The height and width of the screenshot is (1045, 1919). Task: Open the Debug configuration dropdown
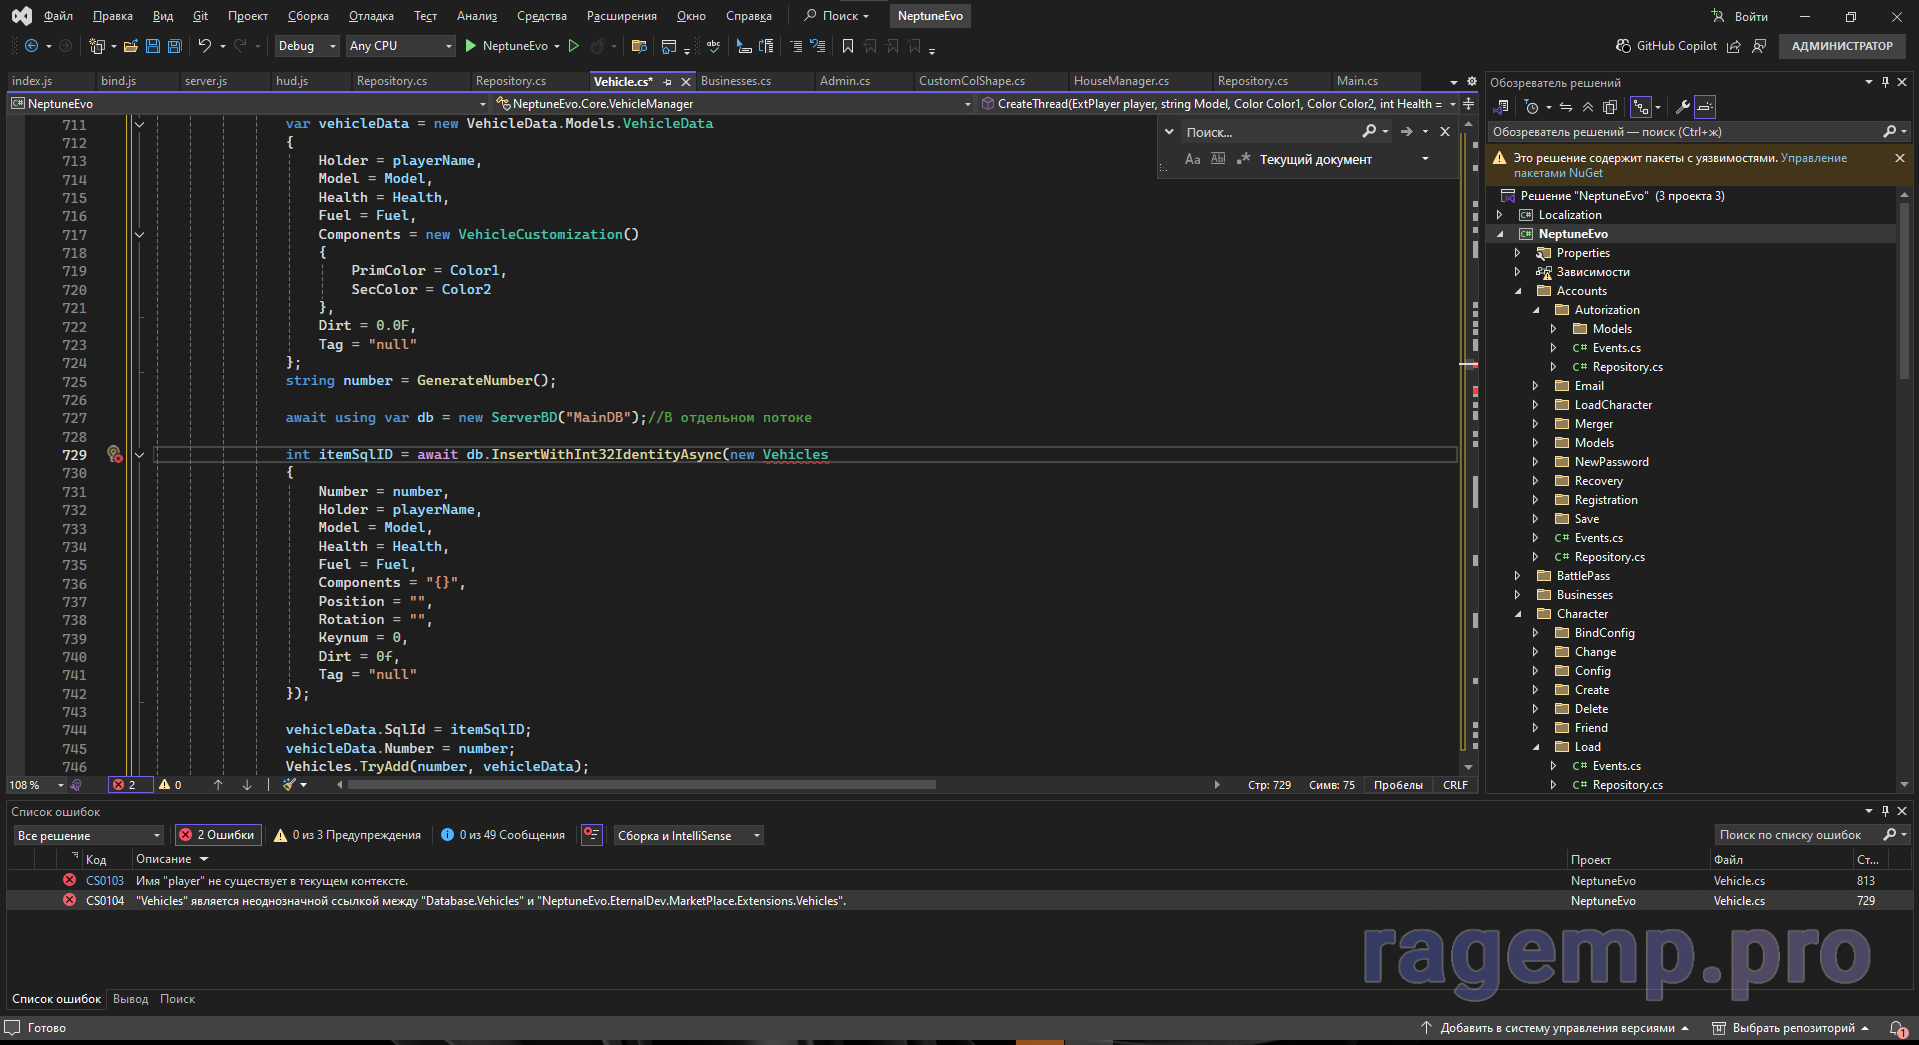[x=306, y=46]
